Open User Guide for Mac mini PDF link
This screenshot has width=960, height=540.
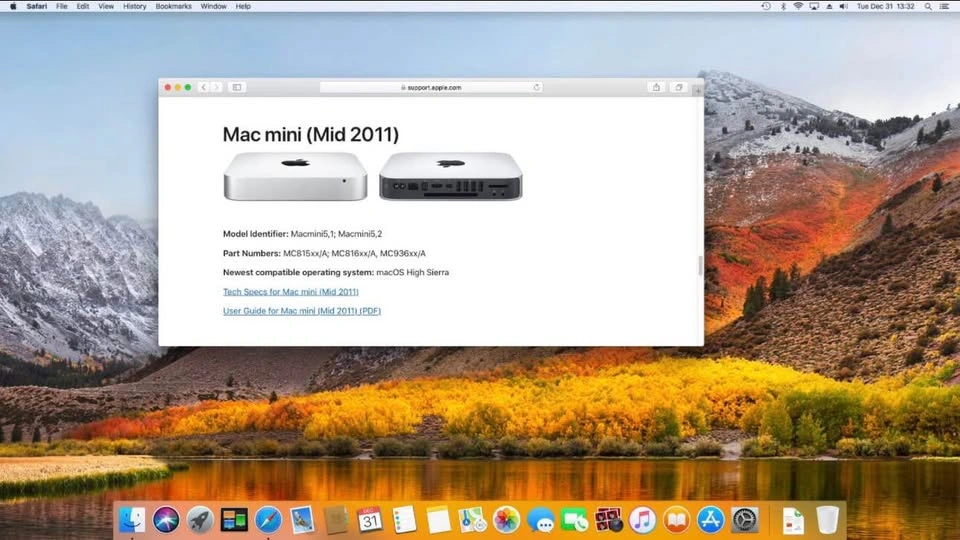[x=302, y=311]
